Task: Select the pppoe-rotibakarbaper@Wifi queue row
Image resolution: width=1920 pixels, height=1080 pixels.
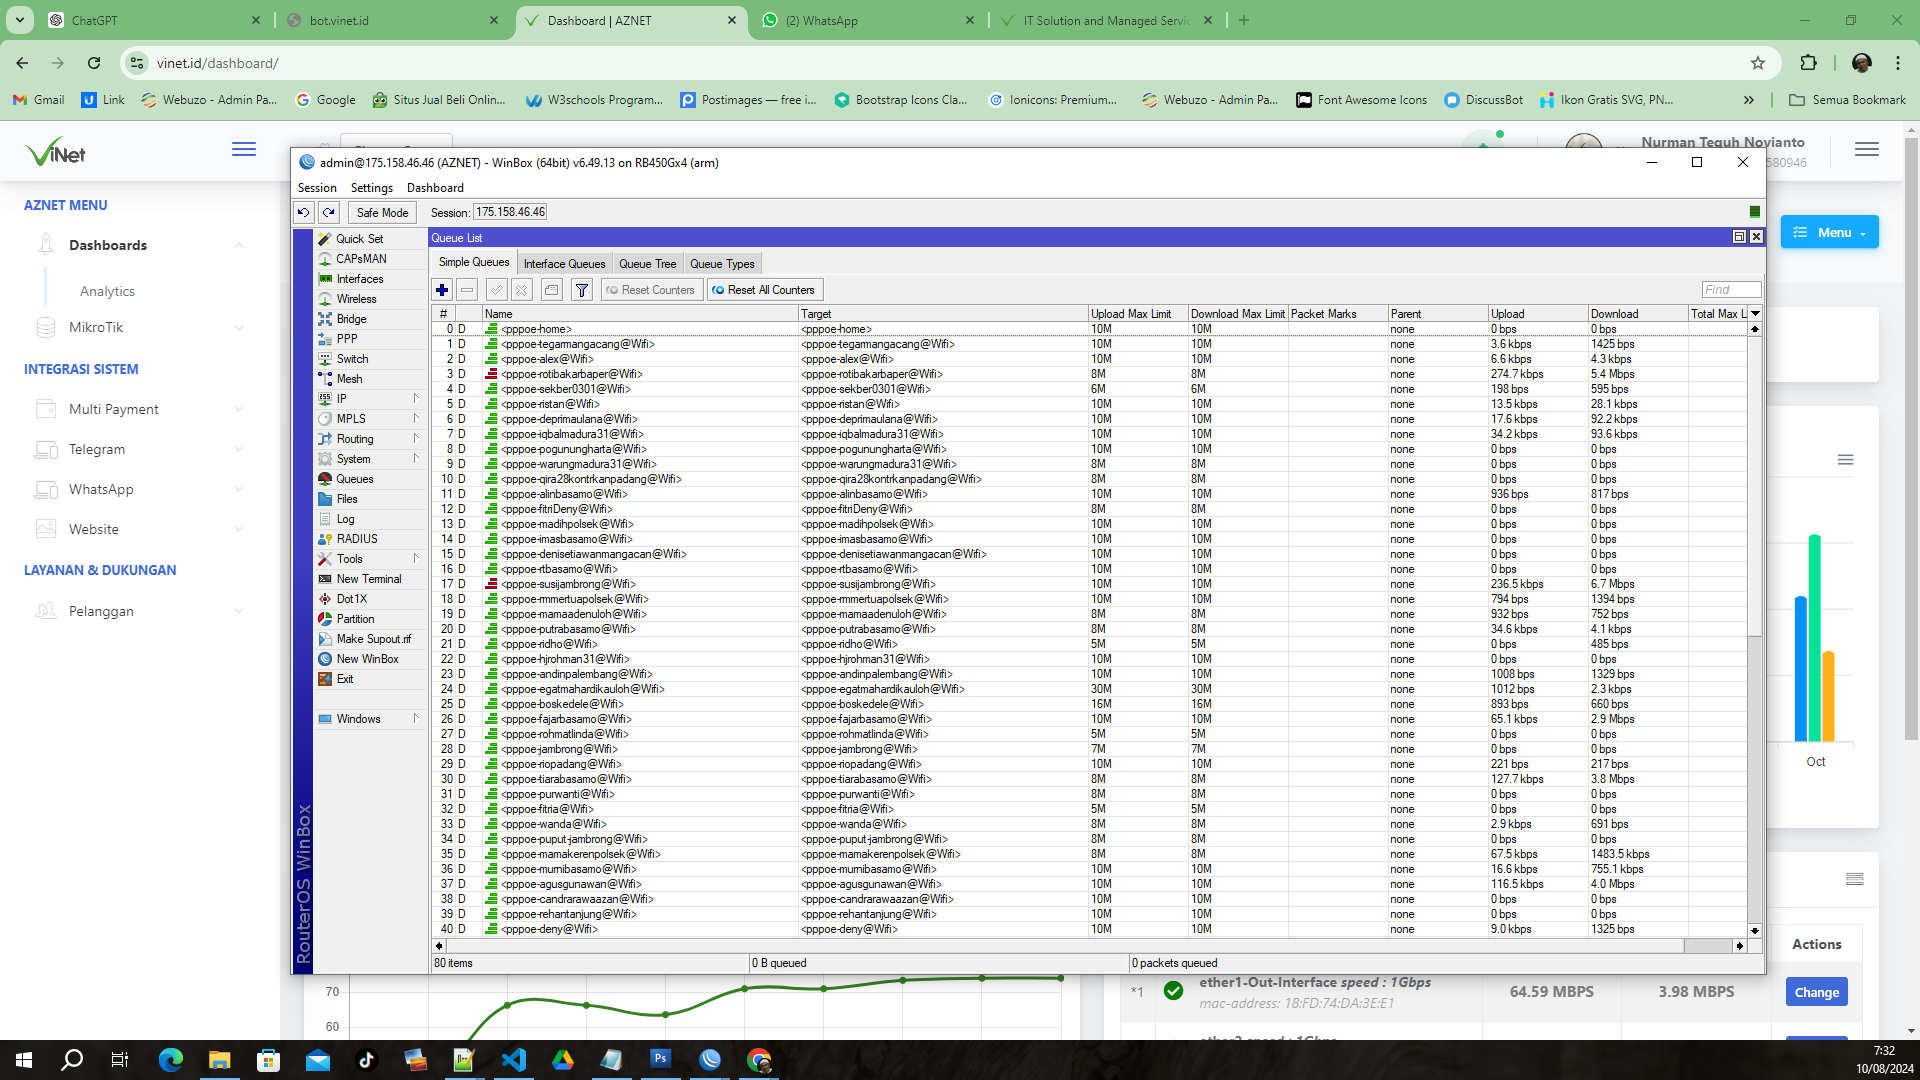Action: [x=1090, y=374]
